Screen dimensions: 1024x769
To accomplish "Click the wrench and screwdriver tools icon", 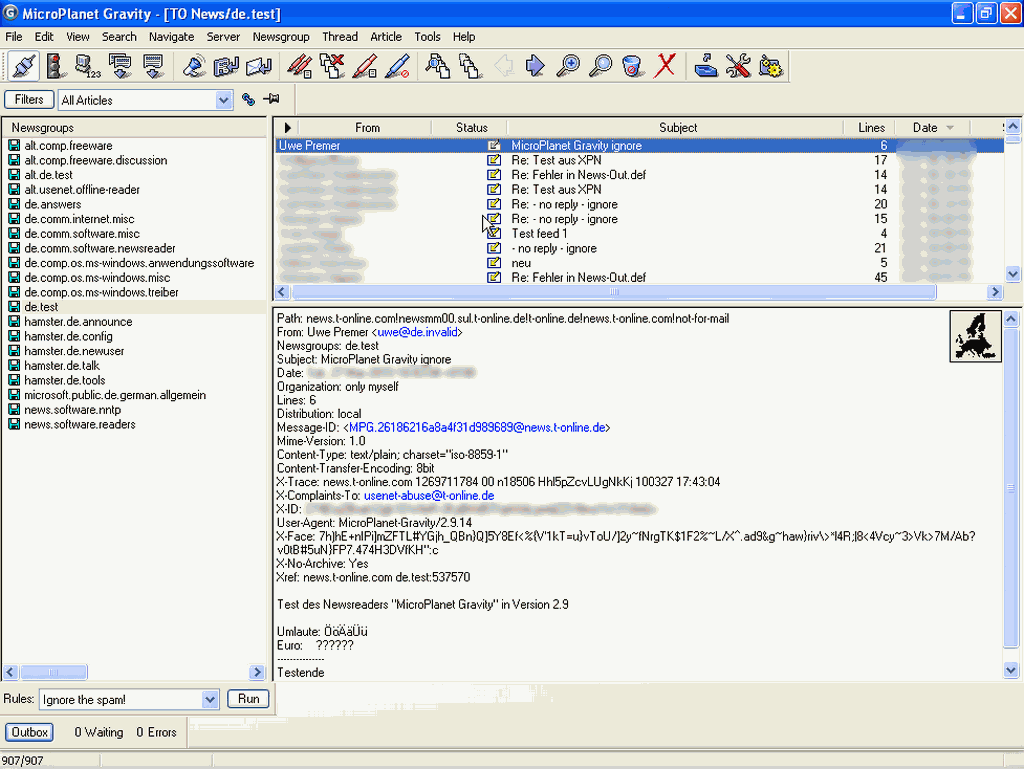I will coord(738,67).
